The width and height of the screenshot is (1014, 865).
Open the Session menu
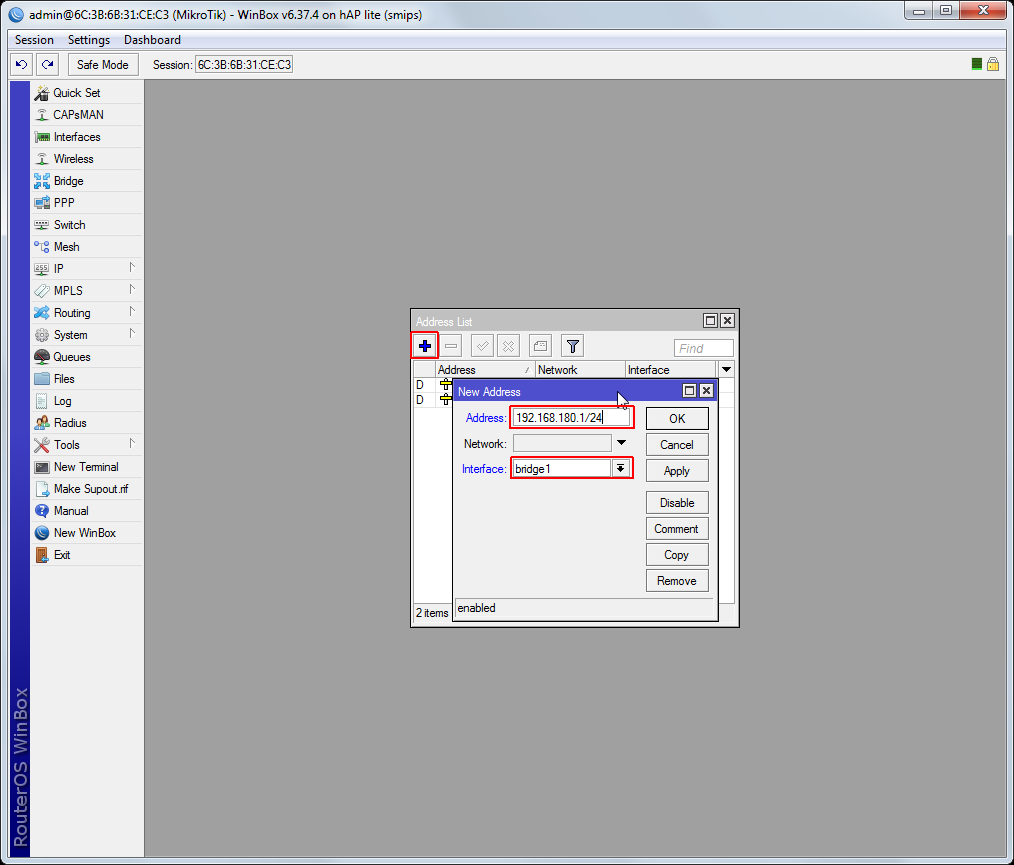(x=34, y=40)
